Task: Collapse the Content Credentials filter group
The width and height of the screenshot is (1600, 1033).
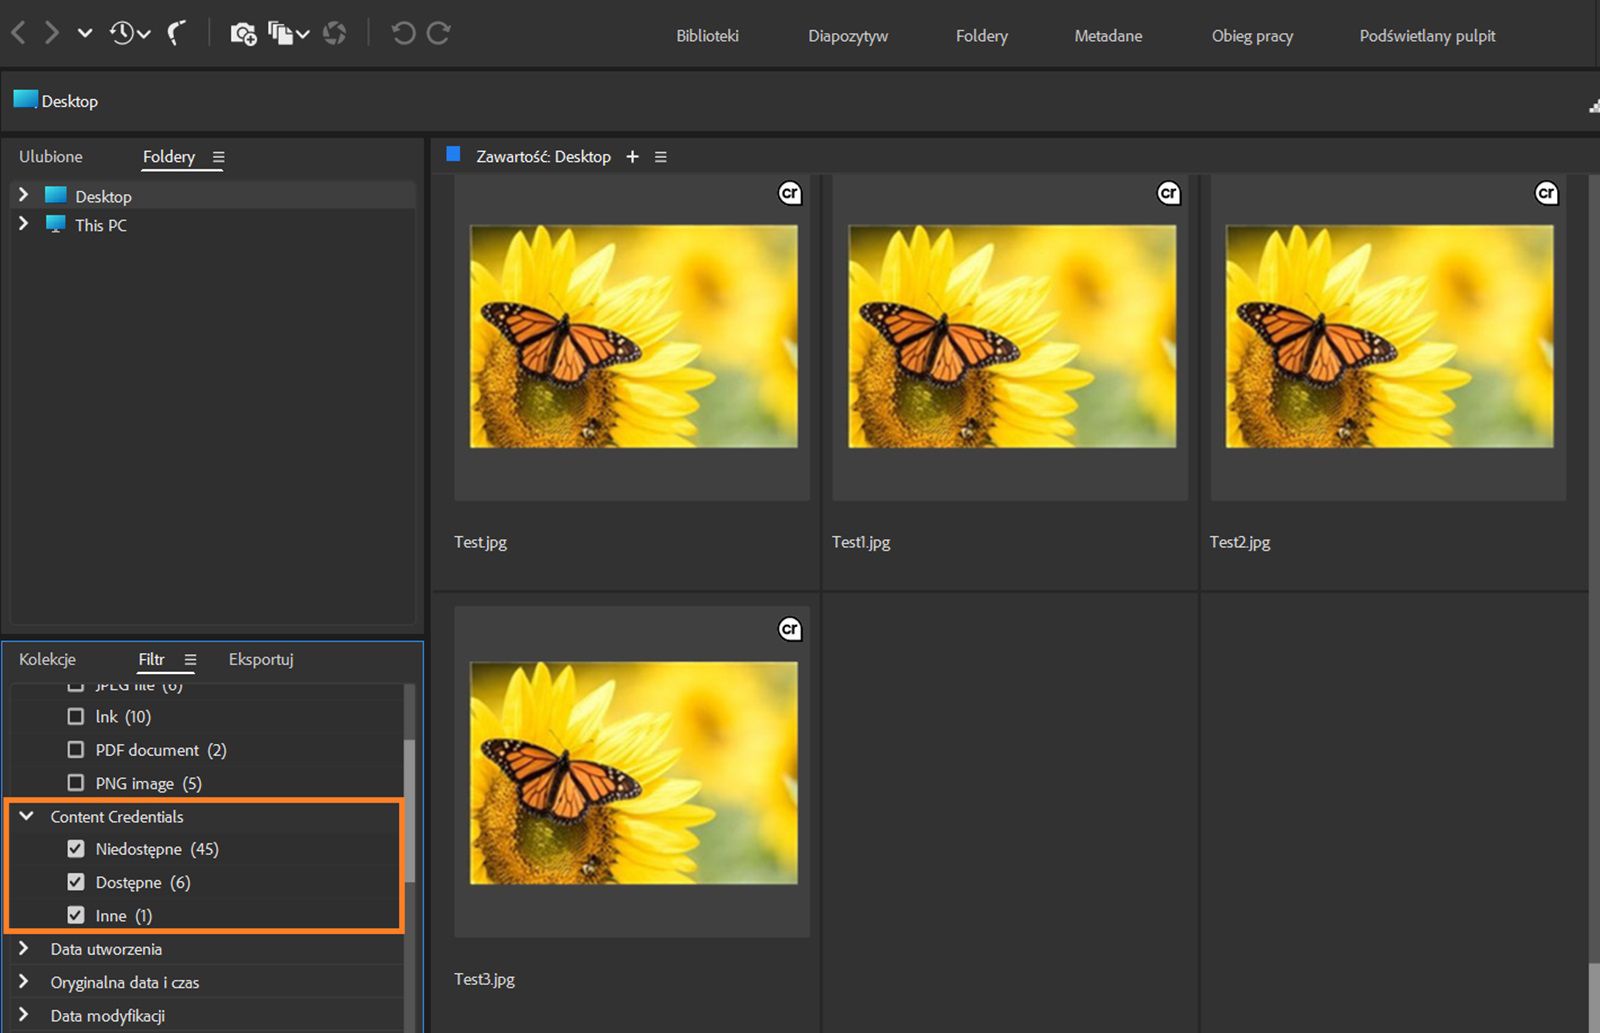Action: [x=27, y=816]
